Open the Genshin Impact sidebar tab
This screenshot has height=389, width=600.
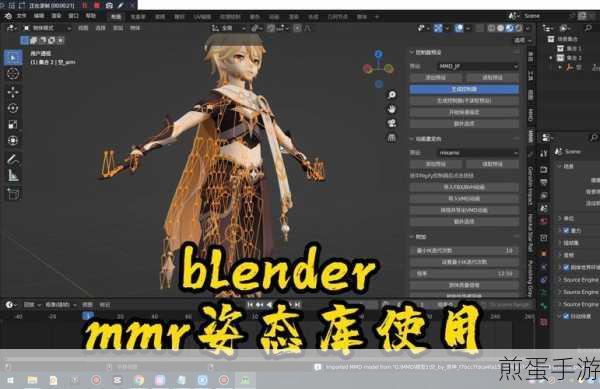[x=531, y=186]
